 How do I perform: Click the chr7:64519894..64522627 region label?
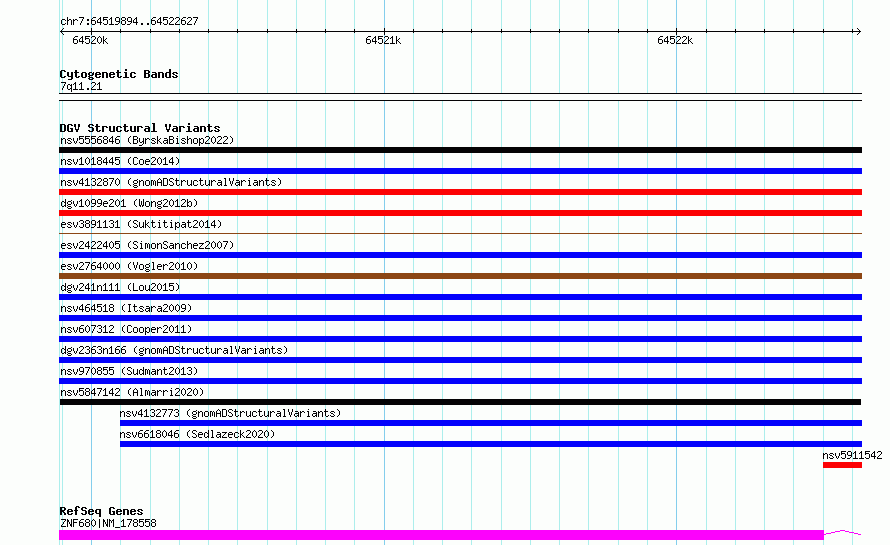point(129,21)
